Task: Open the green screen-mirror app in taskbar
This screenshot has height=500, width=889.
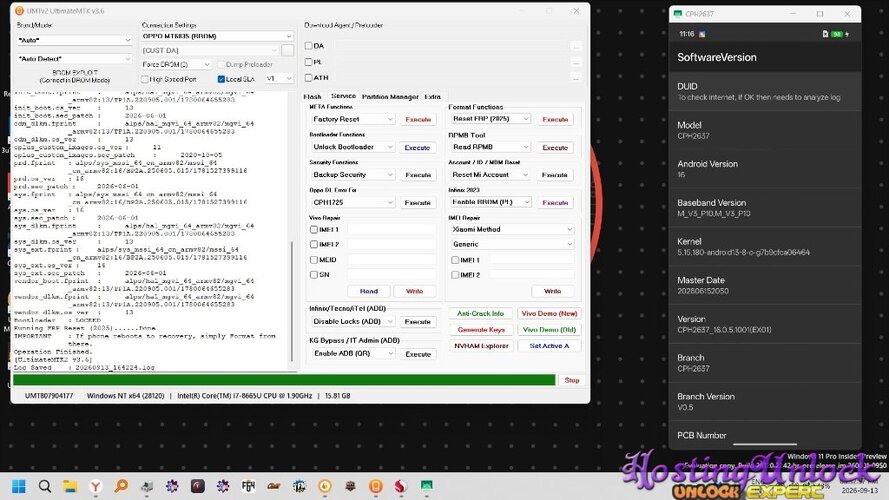Action: point(426,486)
